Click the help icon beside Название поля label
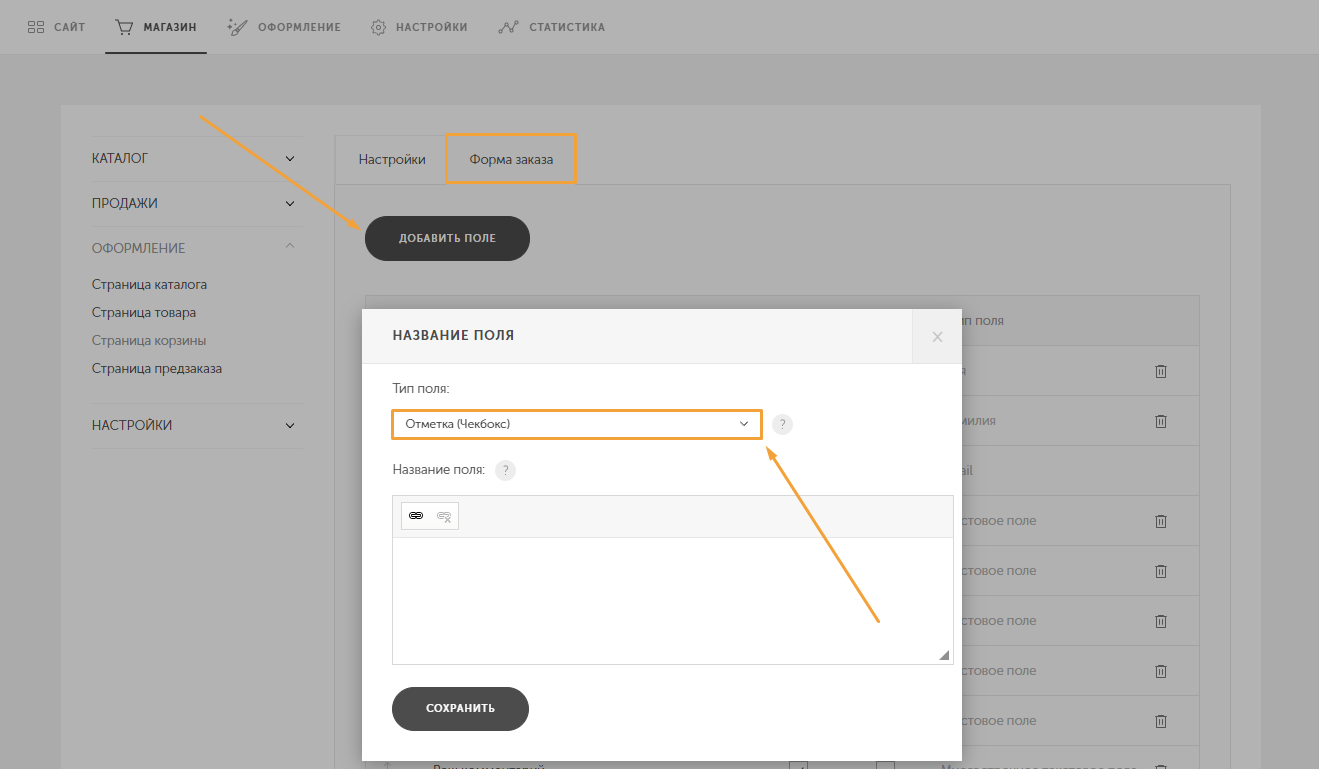The image size is (1319, 769). (x=506, y=470)
